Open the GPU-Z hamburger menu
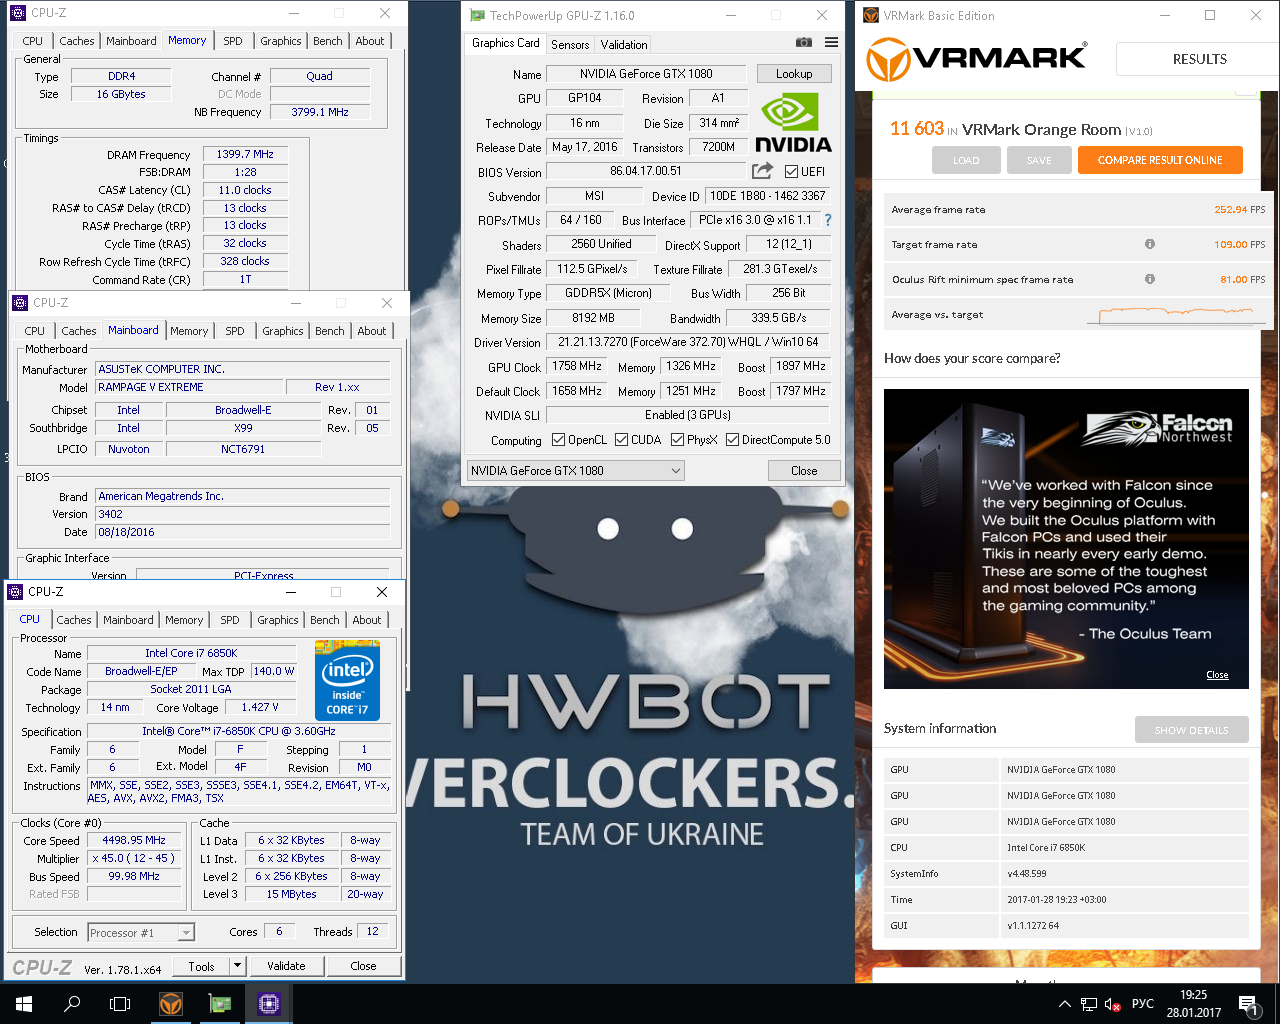The width and height of the screenshot is (1280, 1024). click(x=831, y=42)
